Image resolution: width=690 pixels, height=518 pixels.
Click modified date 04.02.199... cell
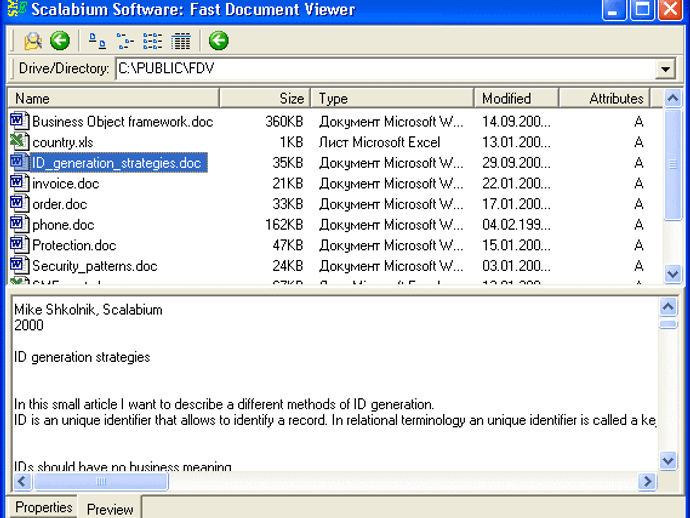[516, 225]
